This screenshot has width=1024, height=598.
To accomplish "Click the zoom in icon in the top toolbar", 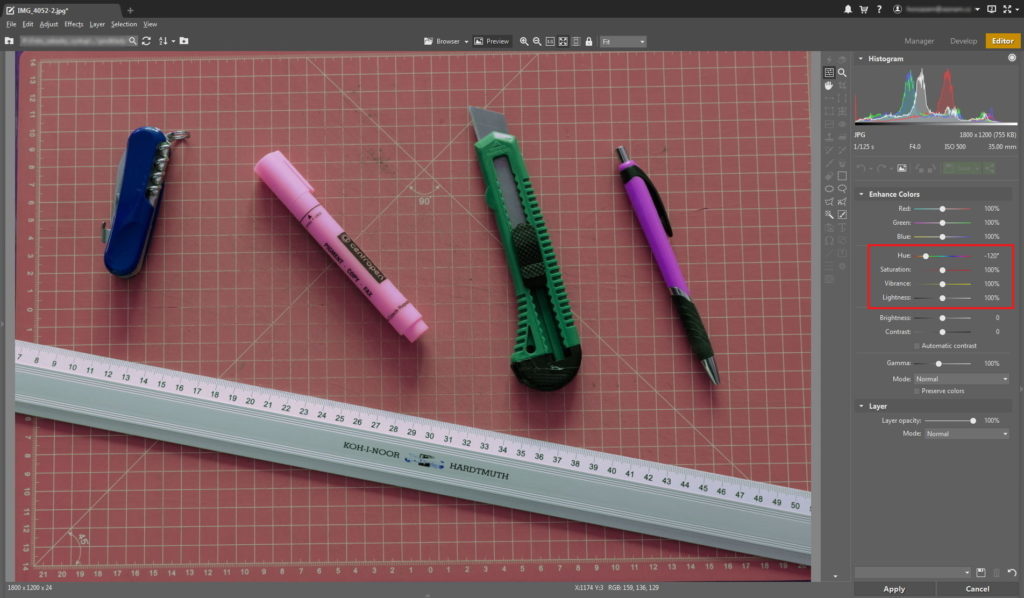I will click(524, 41).
